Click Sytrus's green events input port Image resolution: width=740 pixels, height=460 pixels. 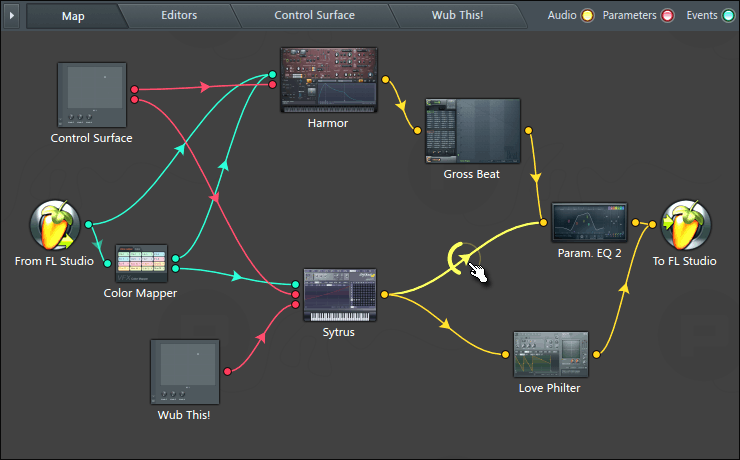[x=295, y=284]
